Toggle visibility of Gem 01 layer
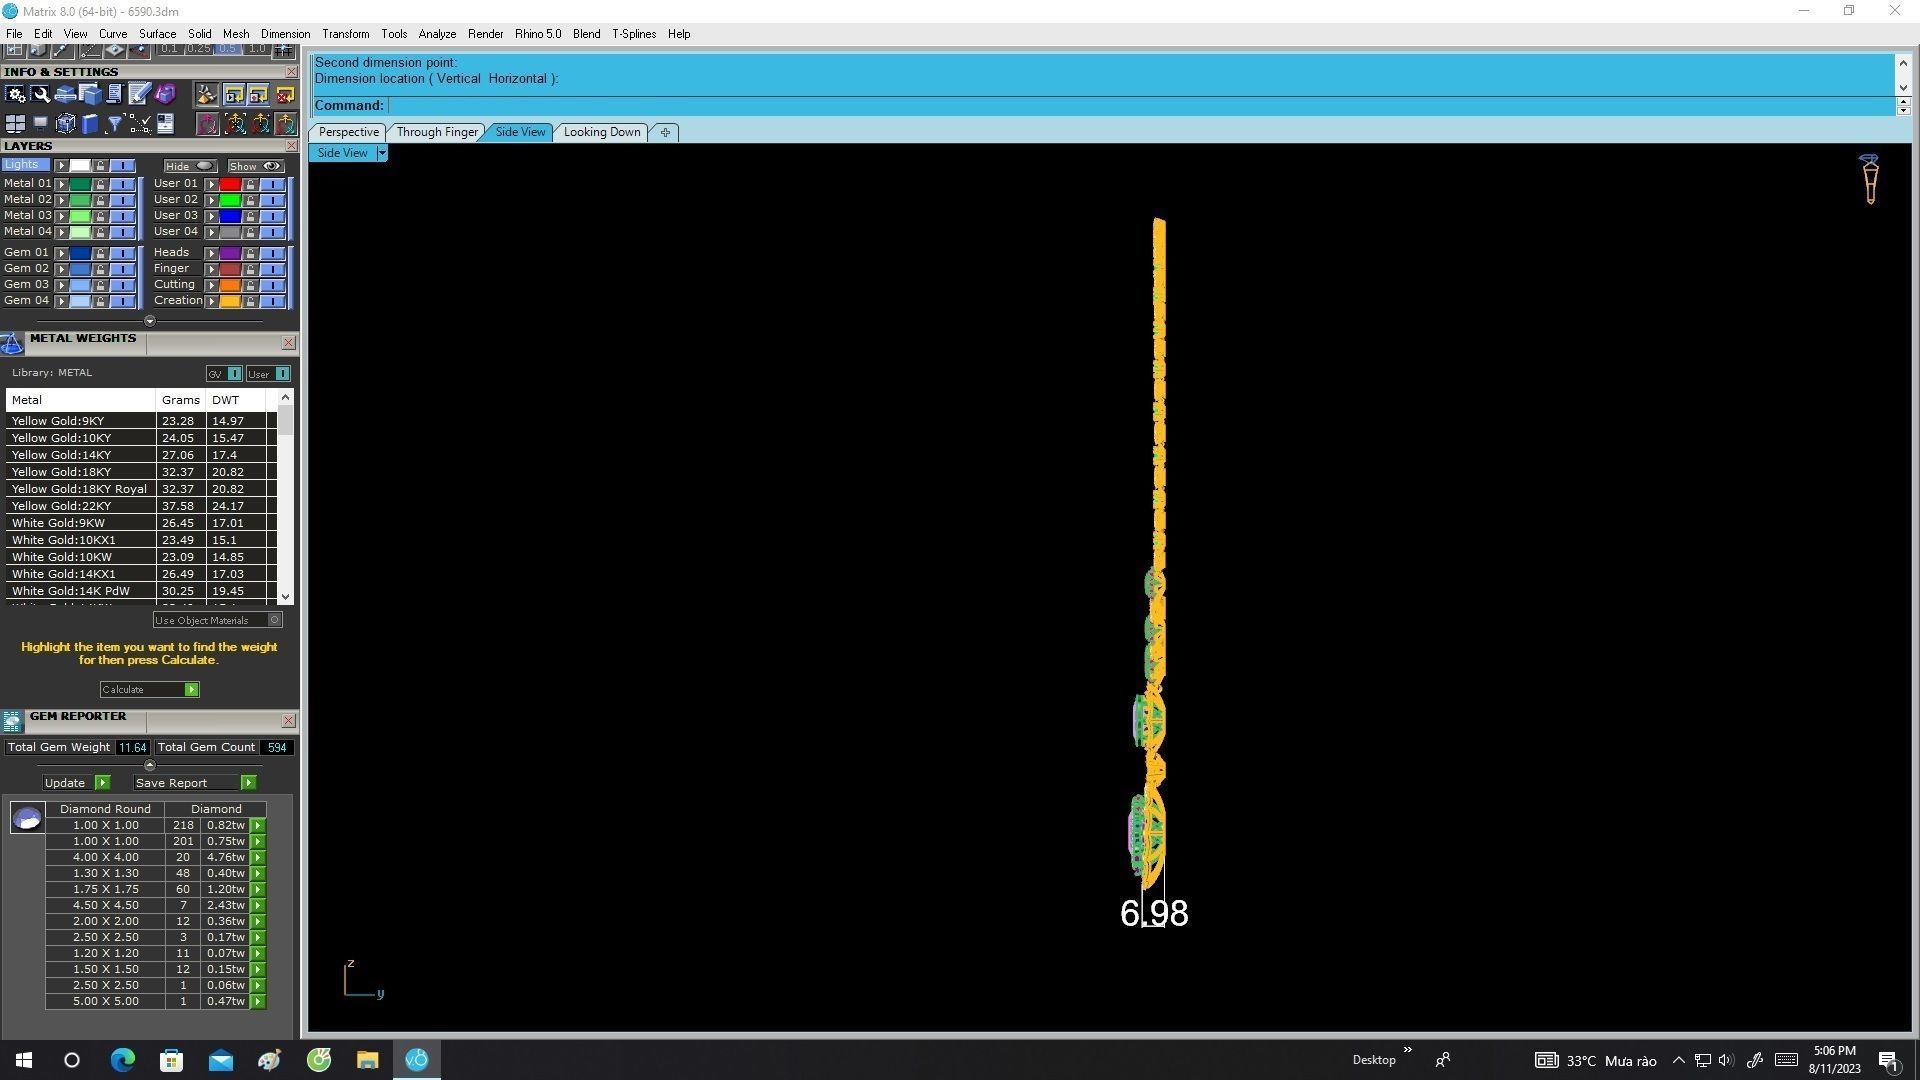 pyautogui.click(x=122, y=253)
